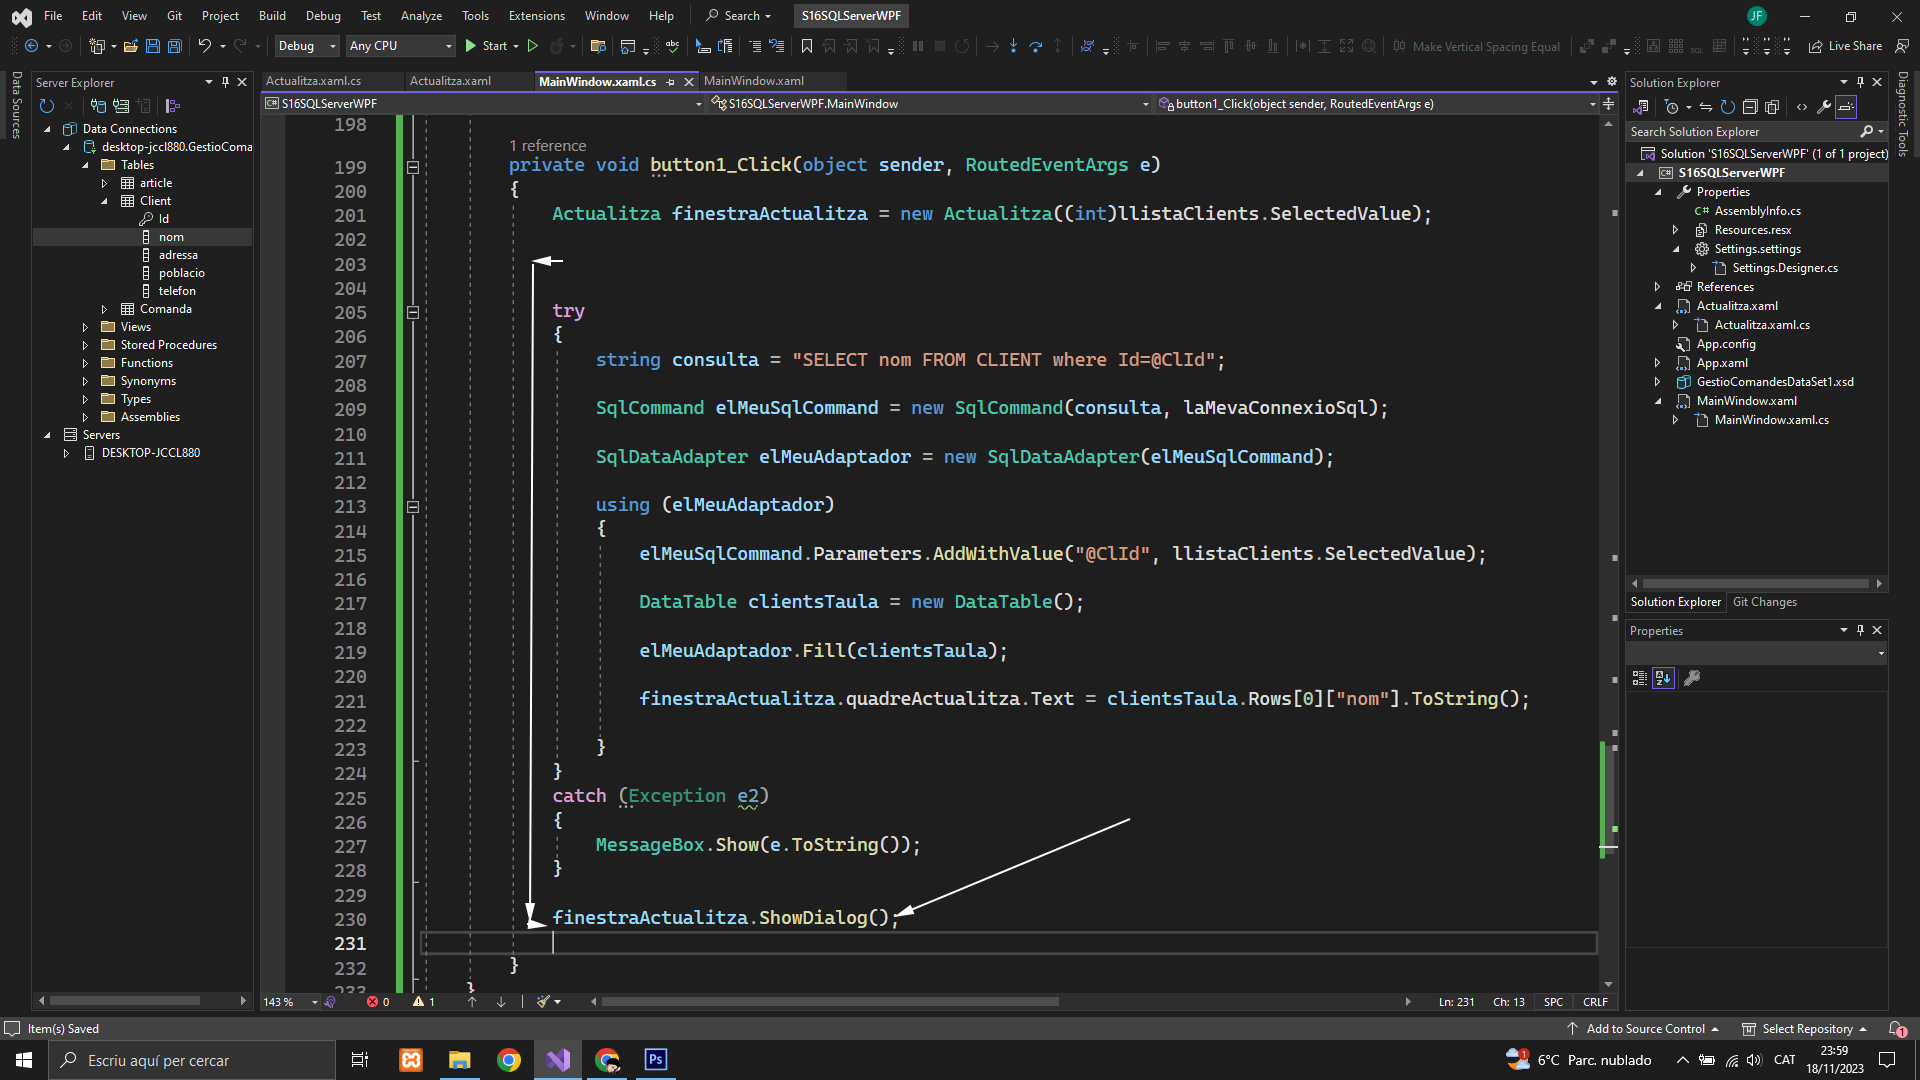Click Refresh in Server Explorer toolbar

pyautogui.click(x=46, y=106)
